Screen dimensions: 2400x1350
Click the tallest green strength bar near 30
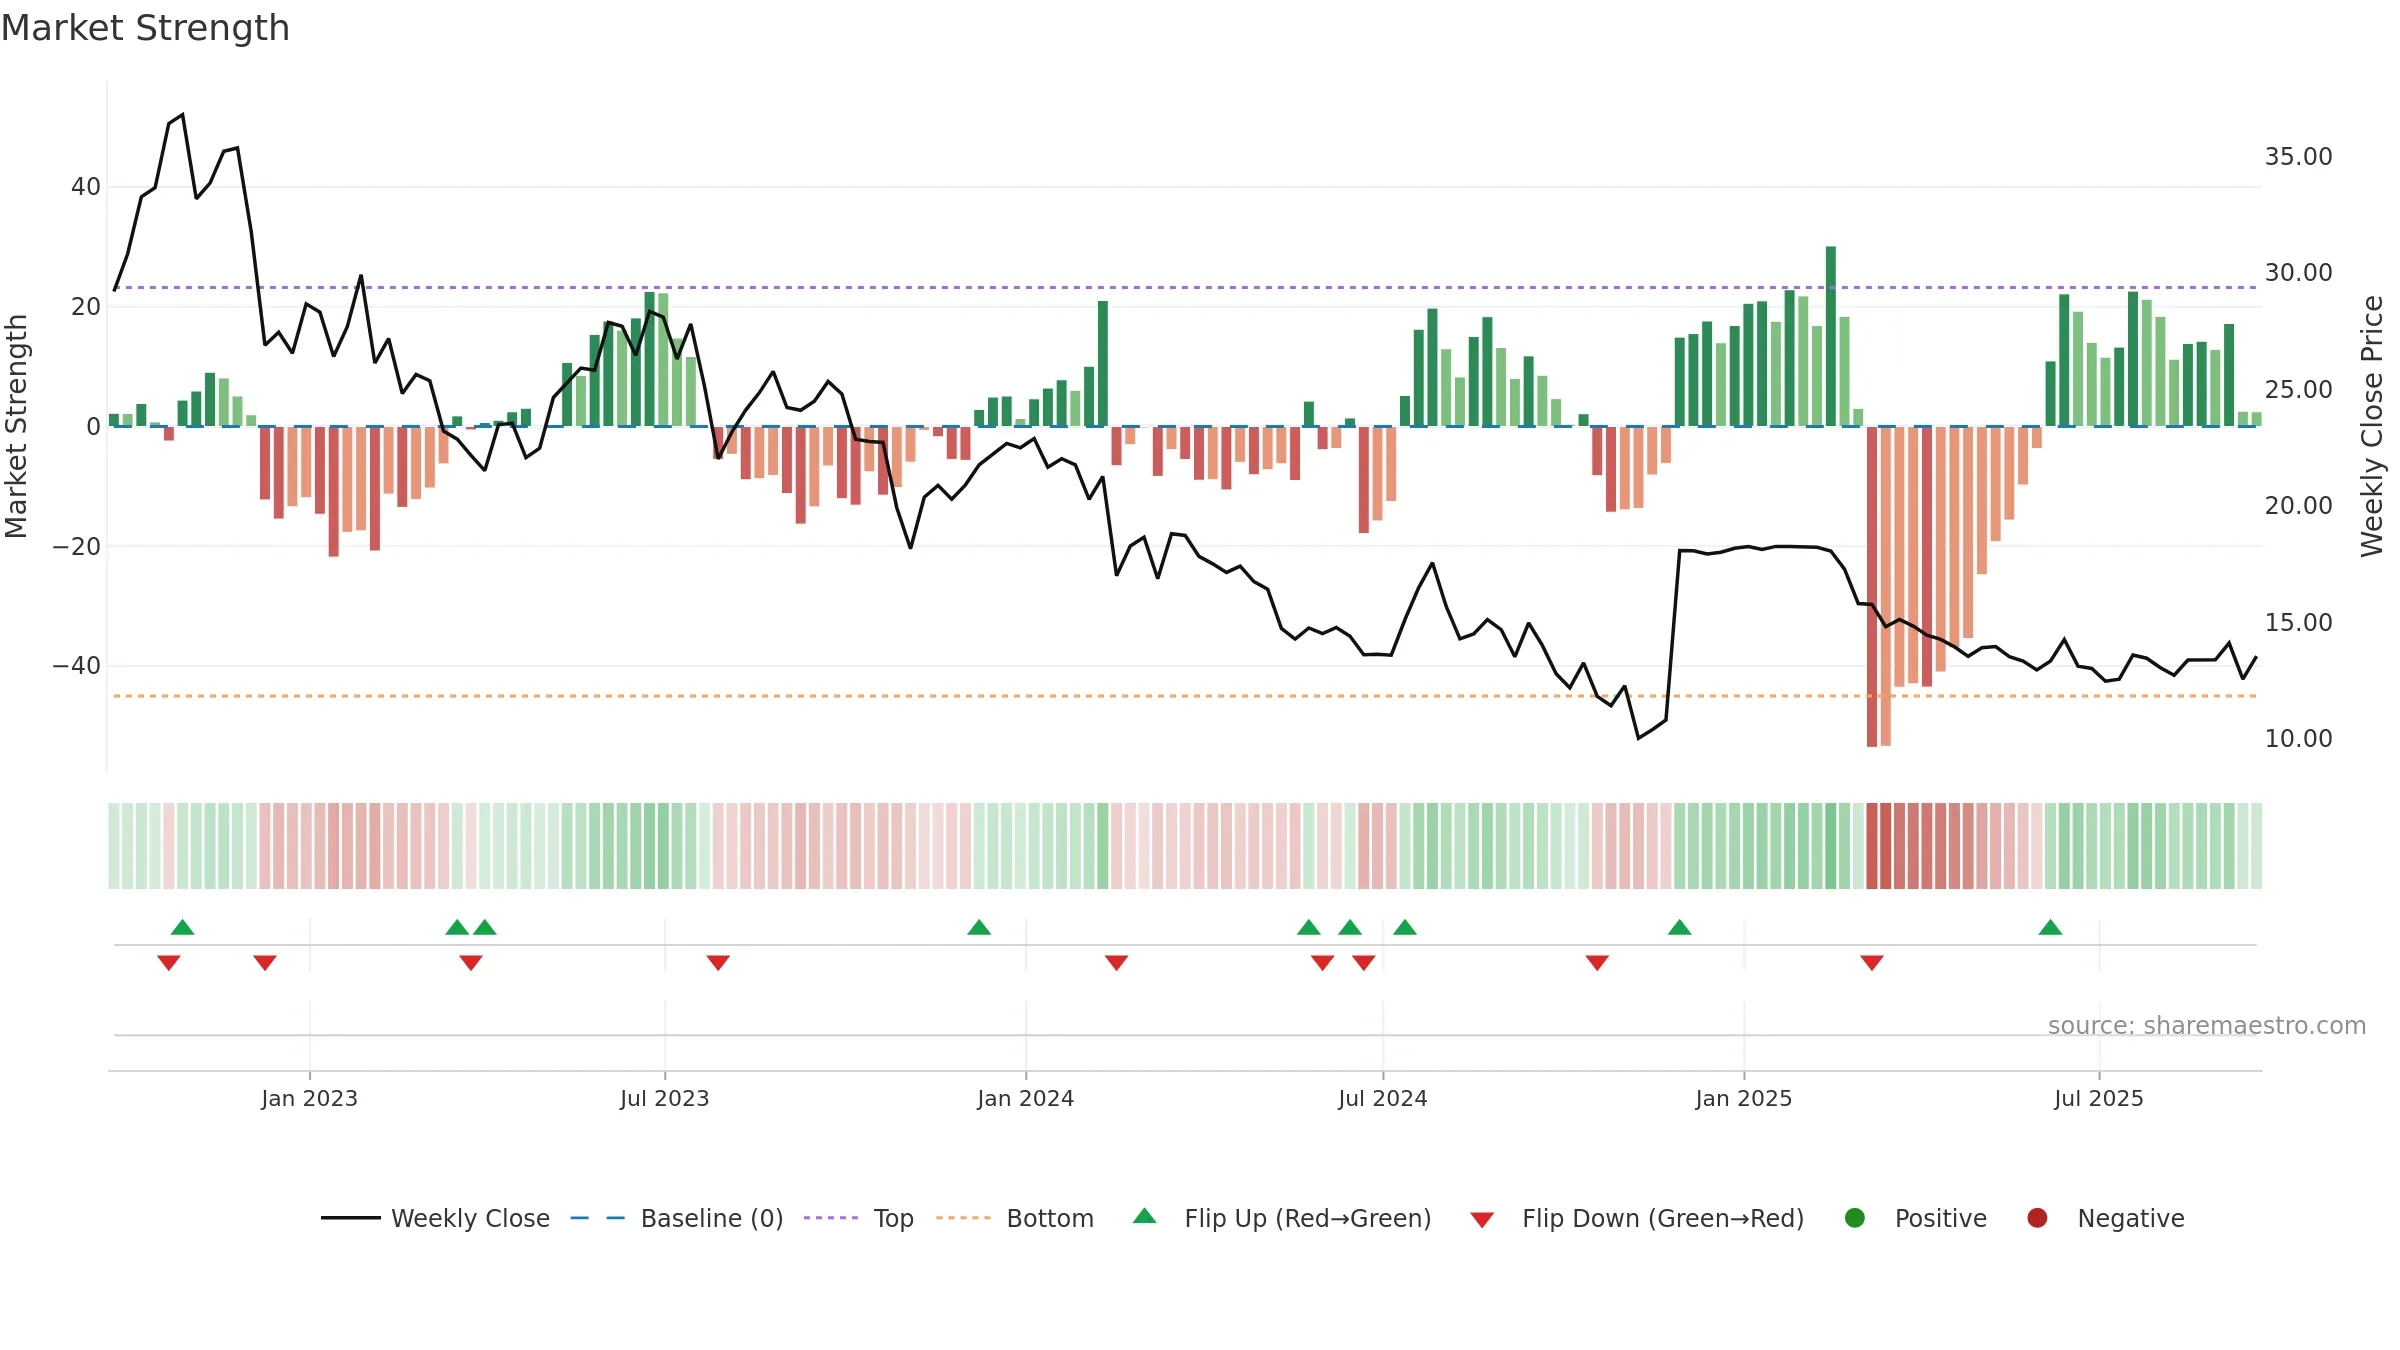click(x=1831, y=336)
